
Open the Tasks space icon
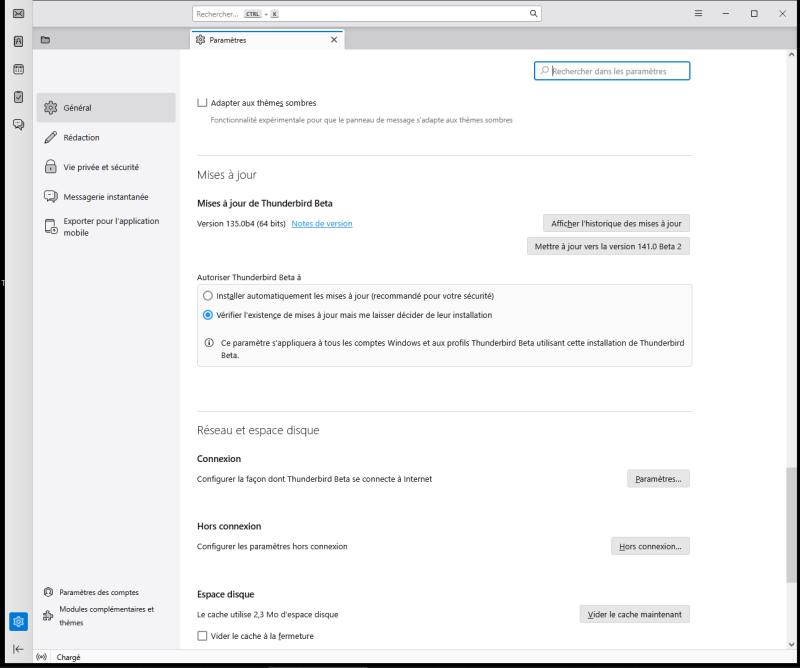tap(18, 97)
